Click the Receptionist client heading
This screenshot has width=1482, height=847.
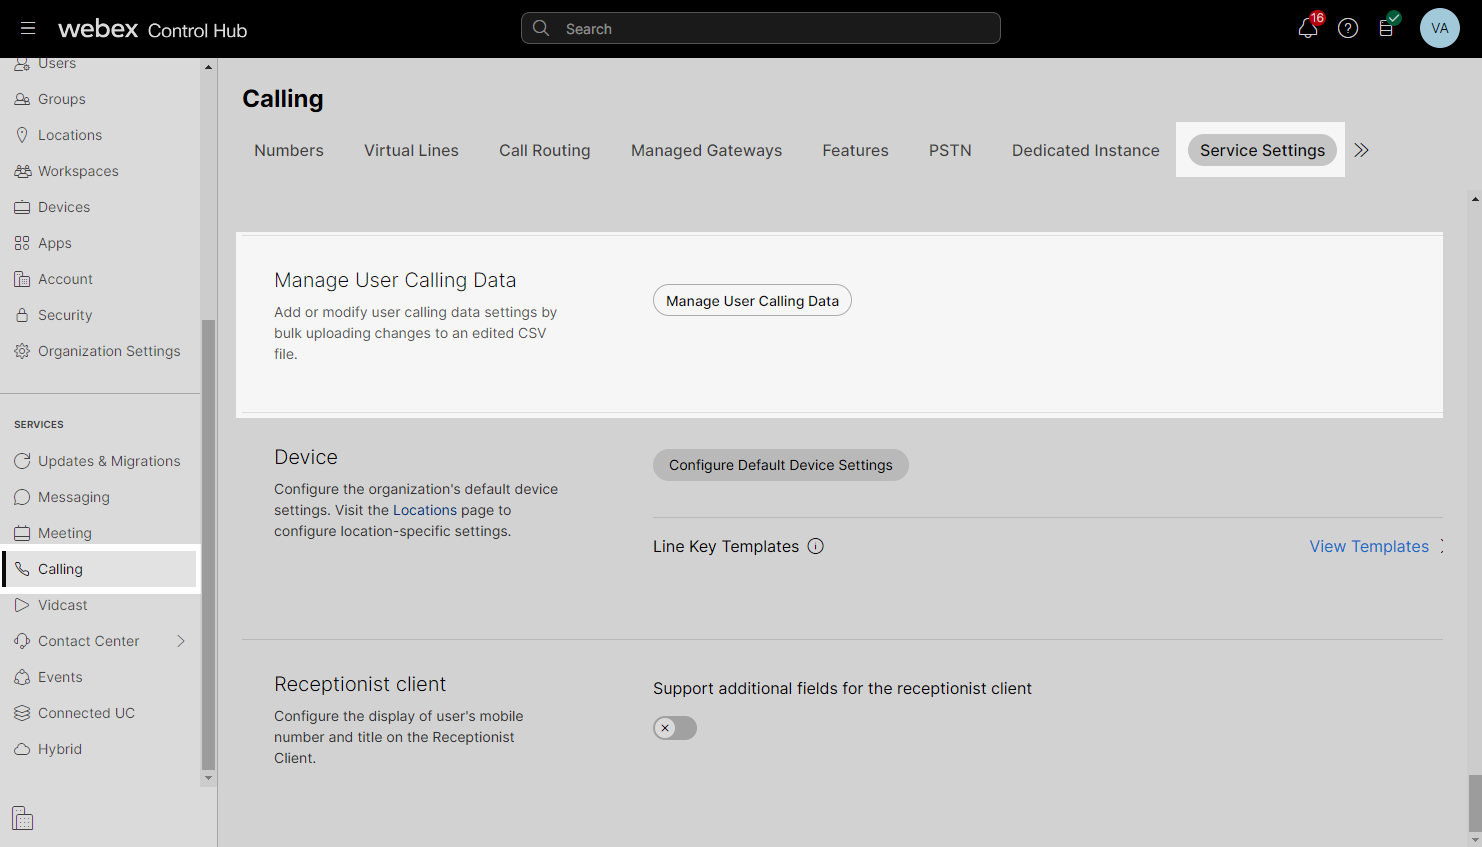(360, 684)
